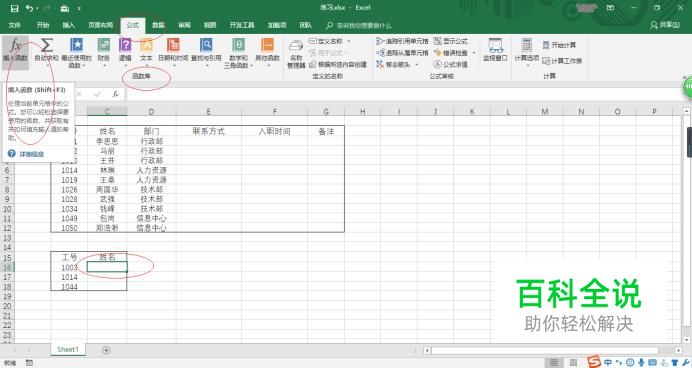Expand the 移去箭头 dropdown arrow
Viewport: 692px width, 368px height.
click(x=416, y=64)
